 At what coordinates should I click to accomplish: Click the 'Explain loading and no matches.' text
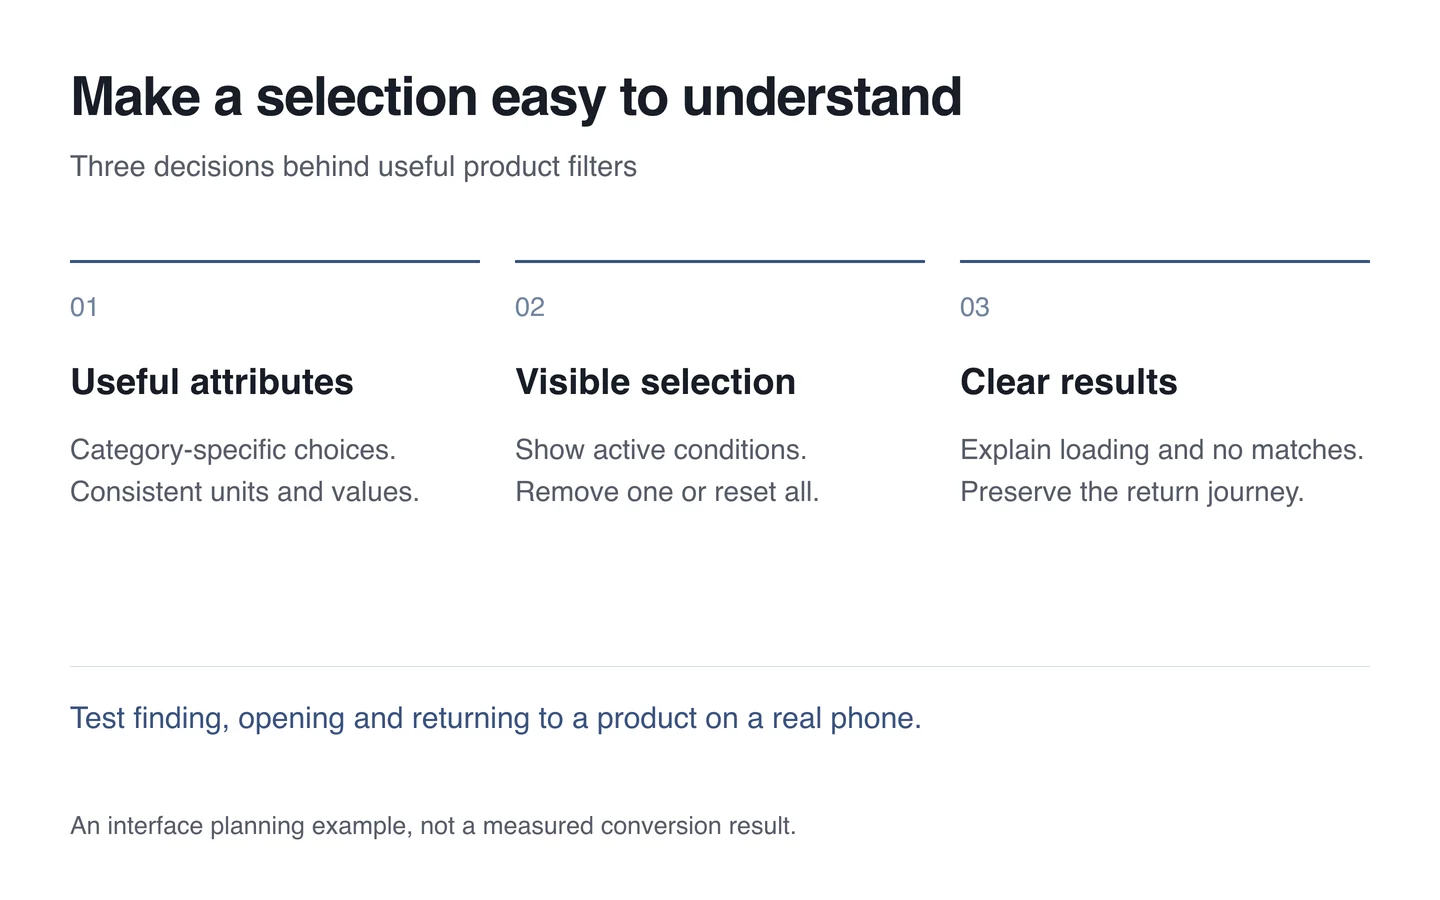coord(1162,450)
